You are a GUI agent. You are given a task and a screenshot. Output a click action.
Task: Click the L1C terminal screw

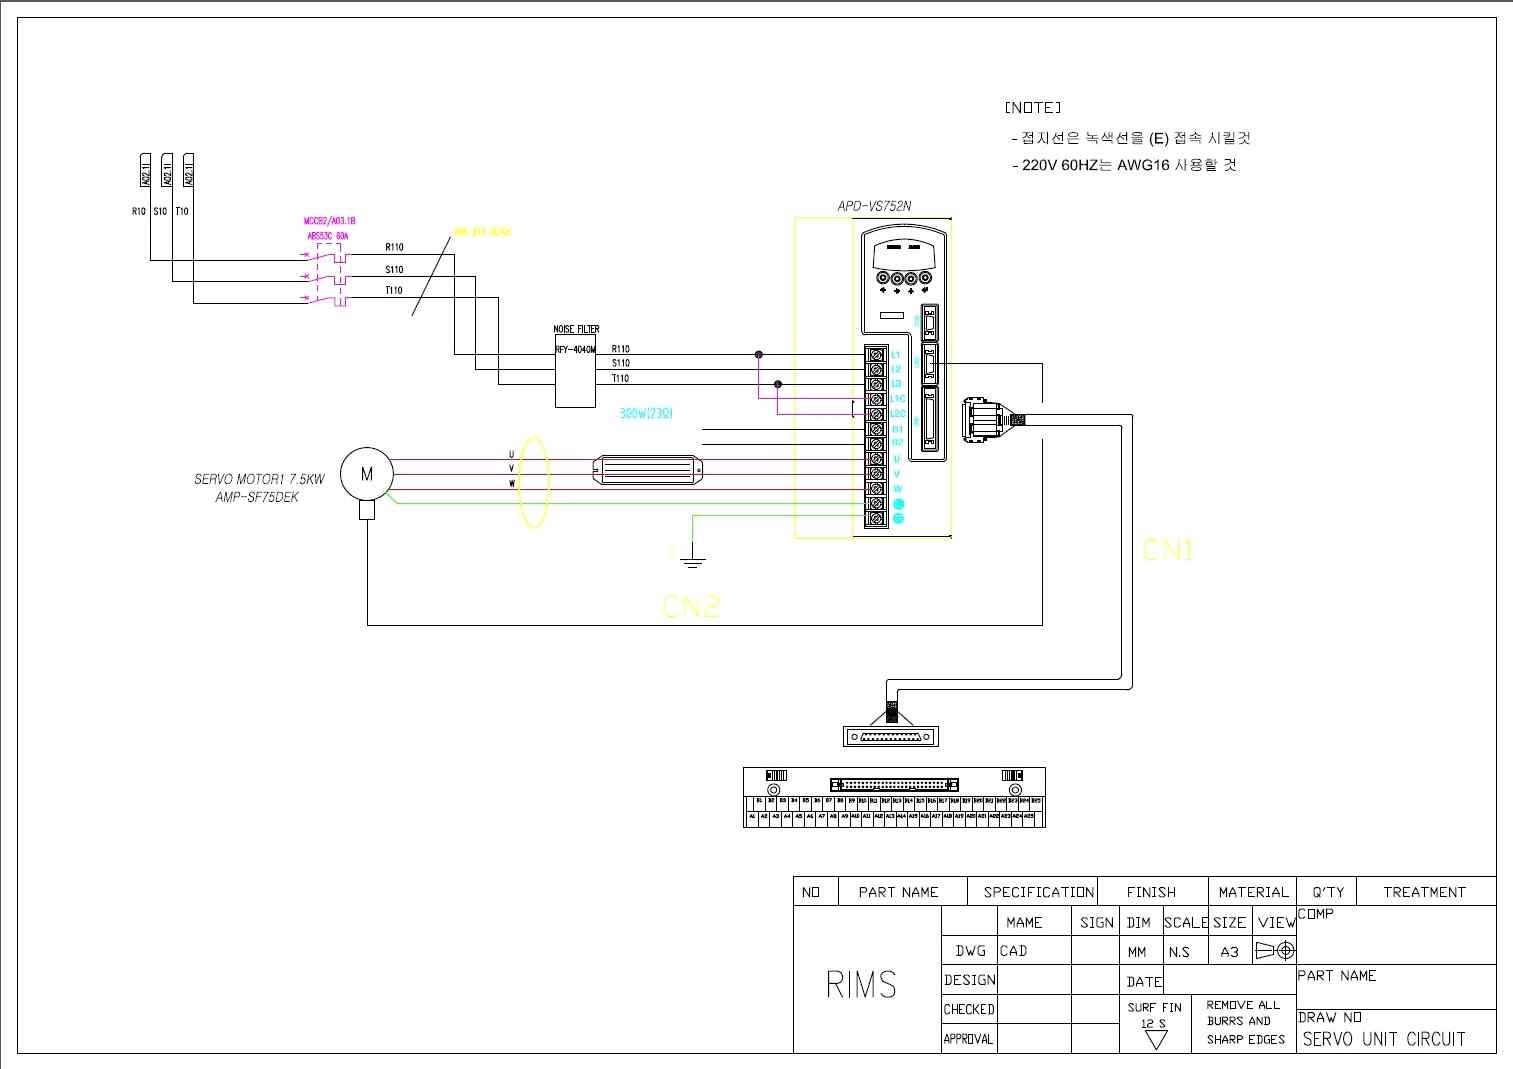point(877,399)
